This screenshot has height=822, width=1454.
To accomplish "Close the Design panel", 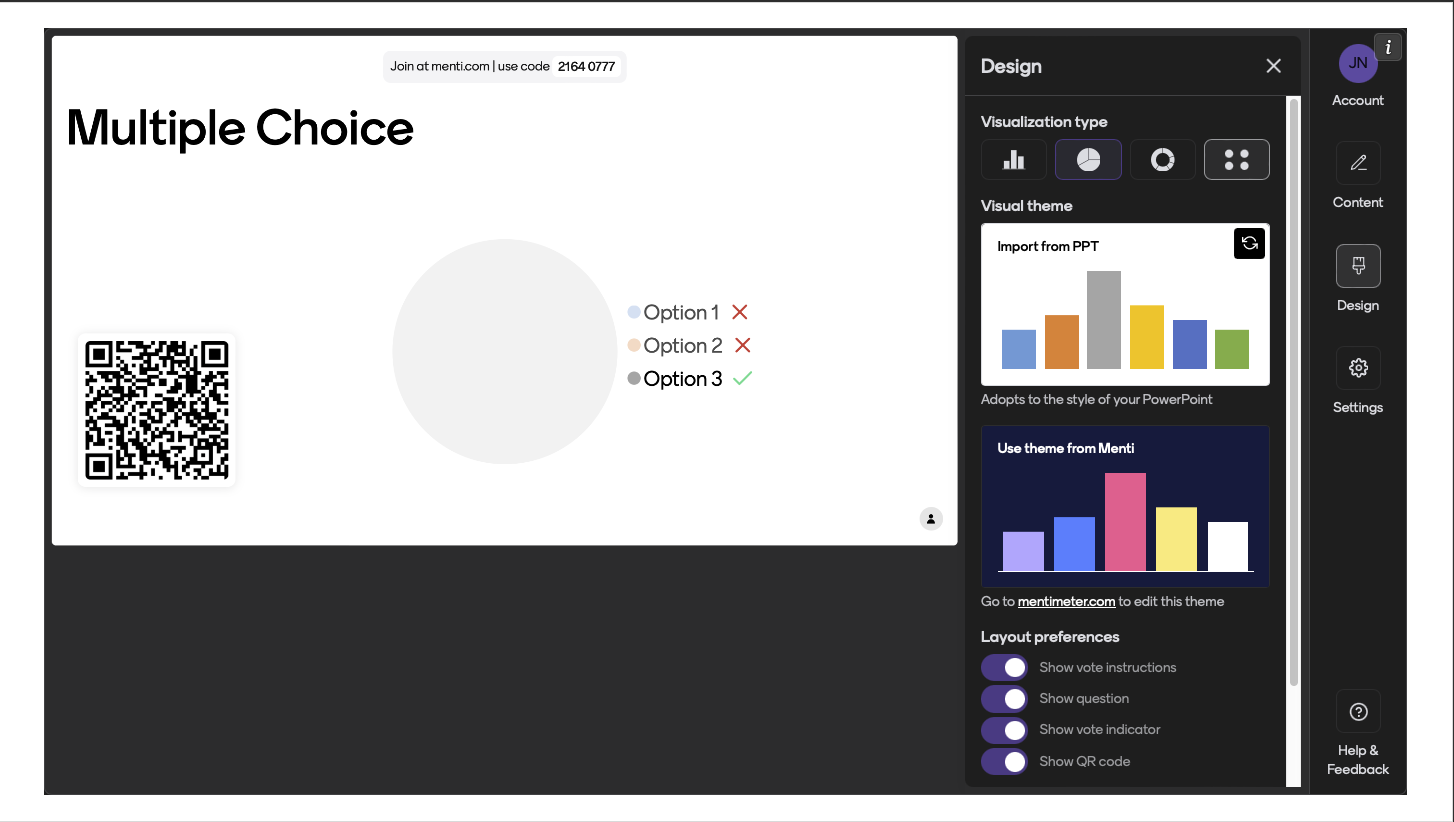I will click(x=1273, y=66).
